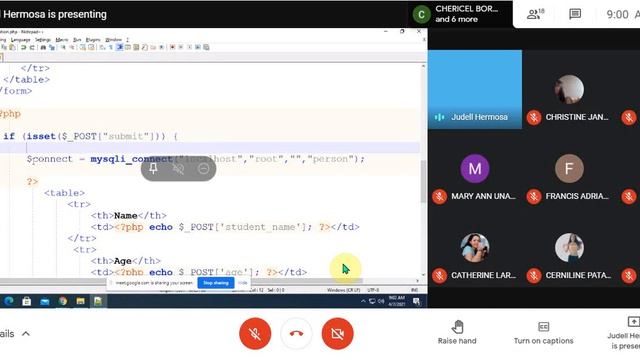The image size is (640, 360).
Task: Click the horizontal scrollbar's right arrow
Action: pyautogui.click(x=417, y=281)
